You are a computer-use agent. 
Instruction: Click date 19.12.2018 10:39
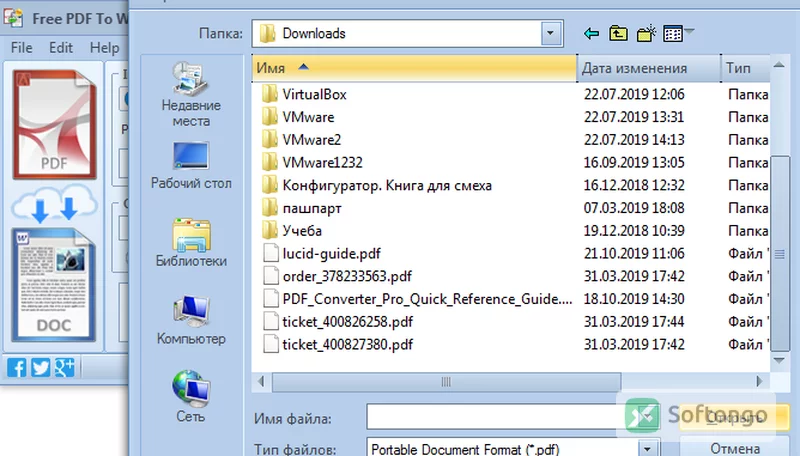634,231
